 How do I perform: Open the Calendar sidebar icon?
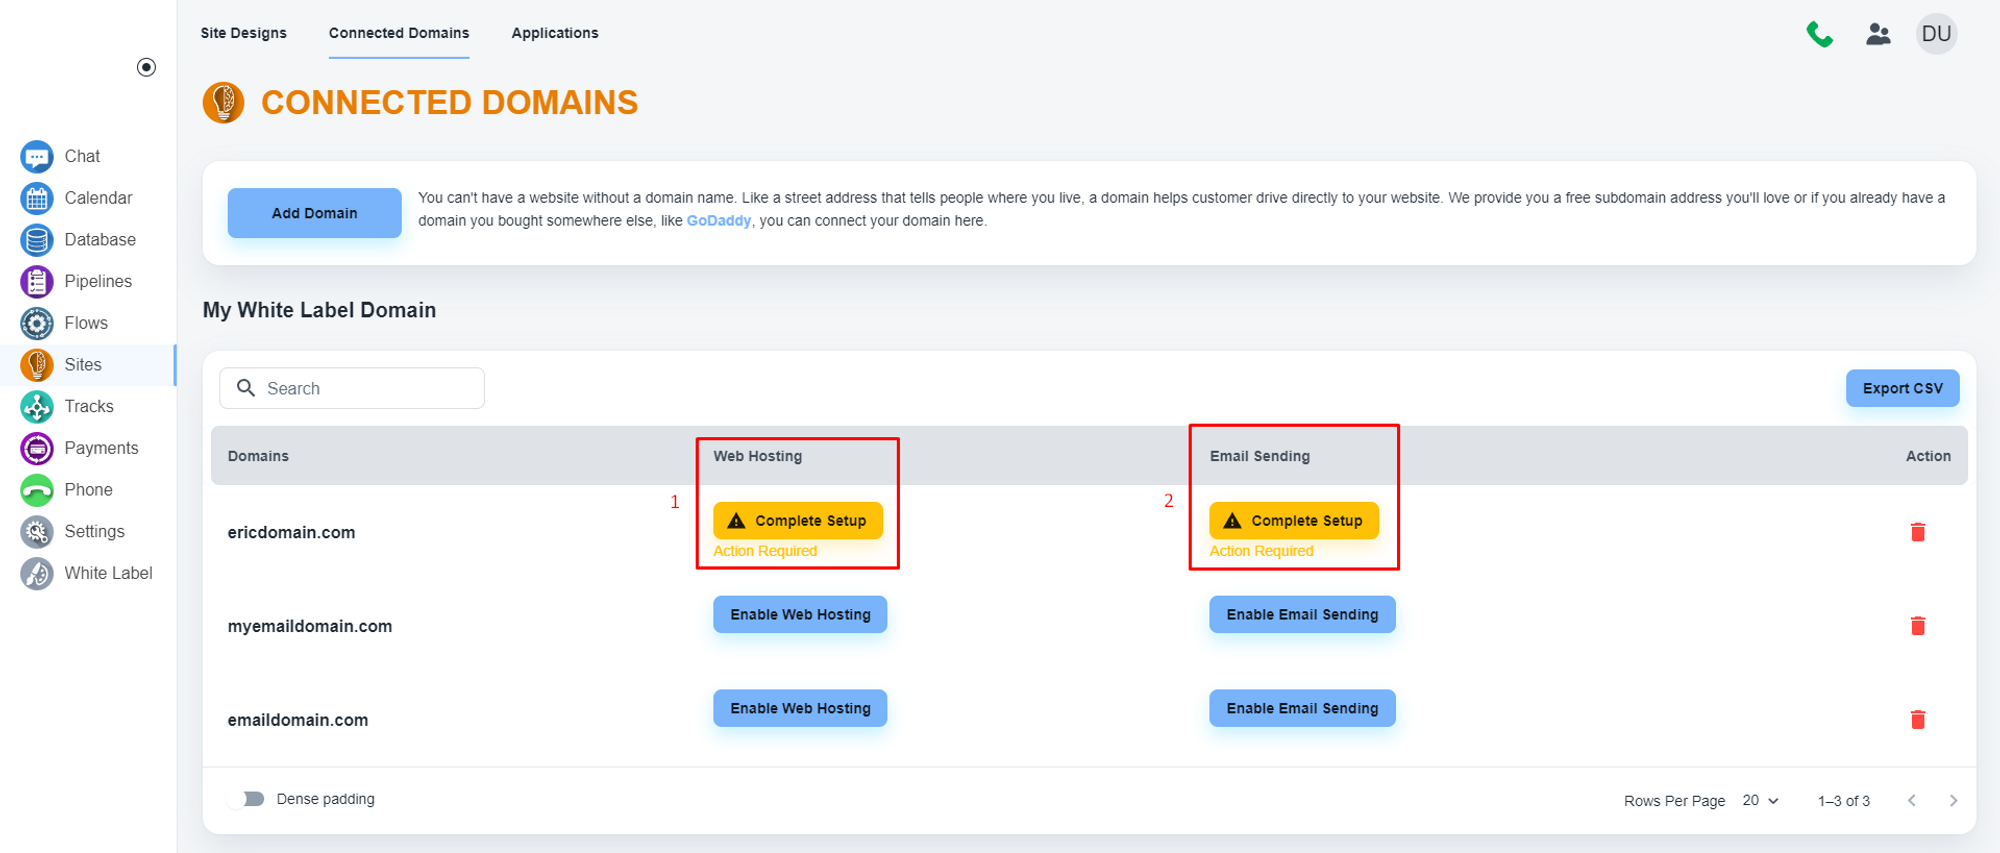(x=37, y=198)
